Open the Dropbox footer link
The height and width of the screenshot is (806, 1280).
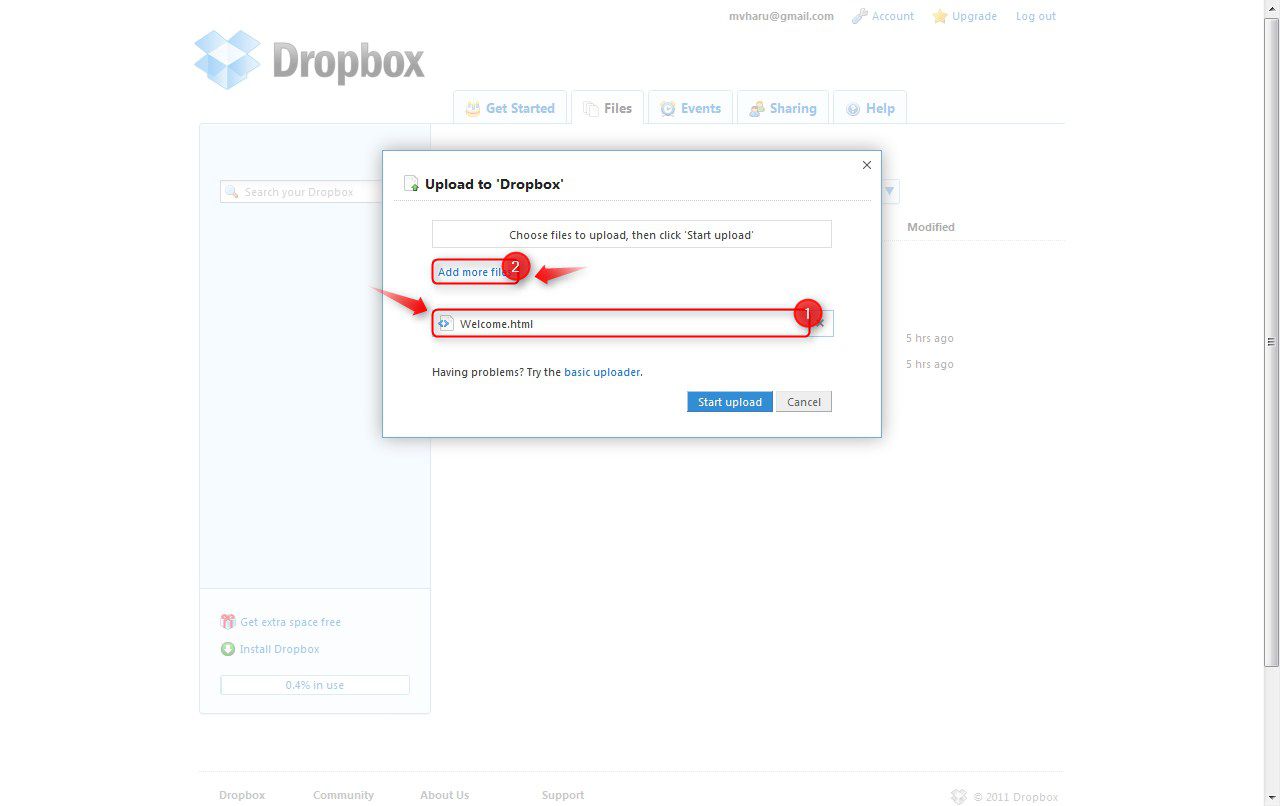[x=242, y=795]
